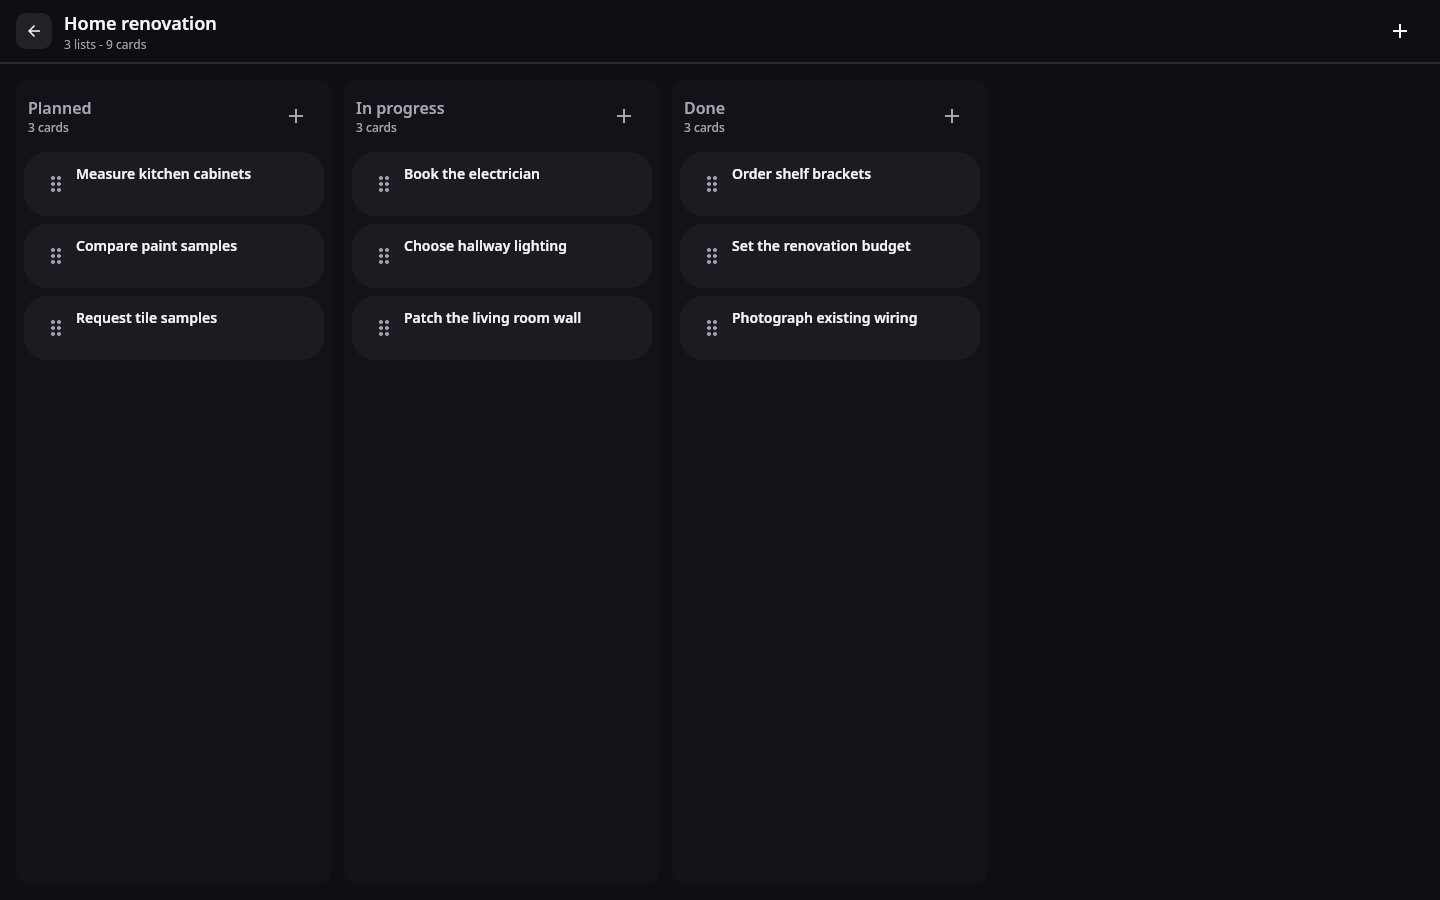
Task: Add a new list with top-right plus
Action: (1400, 31)
